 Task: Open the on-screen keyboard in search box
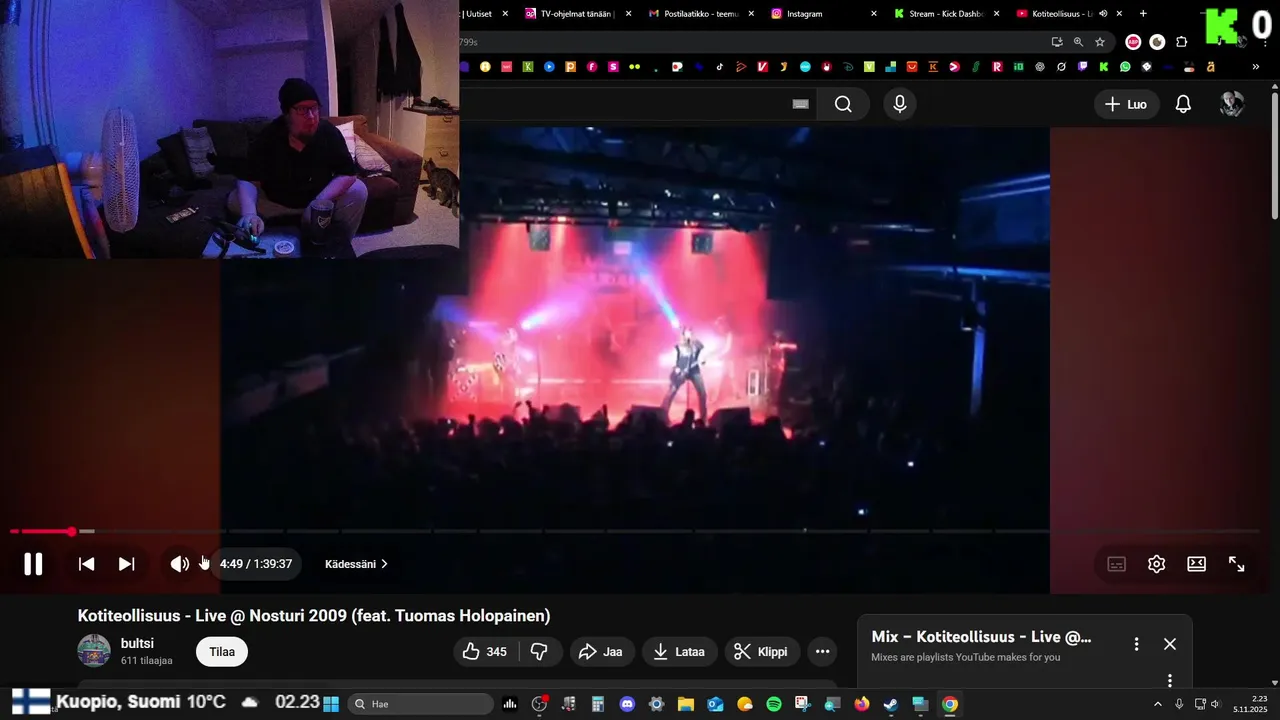pyautogui.click(x=800, y=104)
